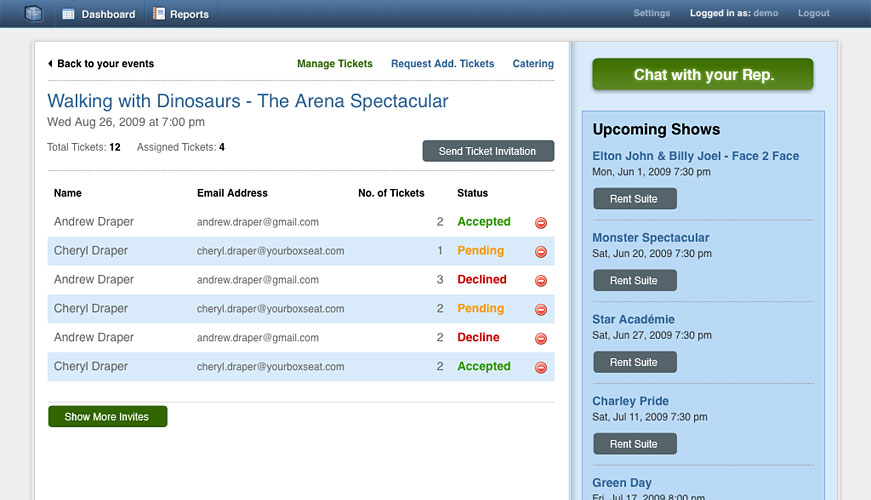Click the Reports notebook icon
Screen dimensions: 871x500
coord(159,14)
